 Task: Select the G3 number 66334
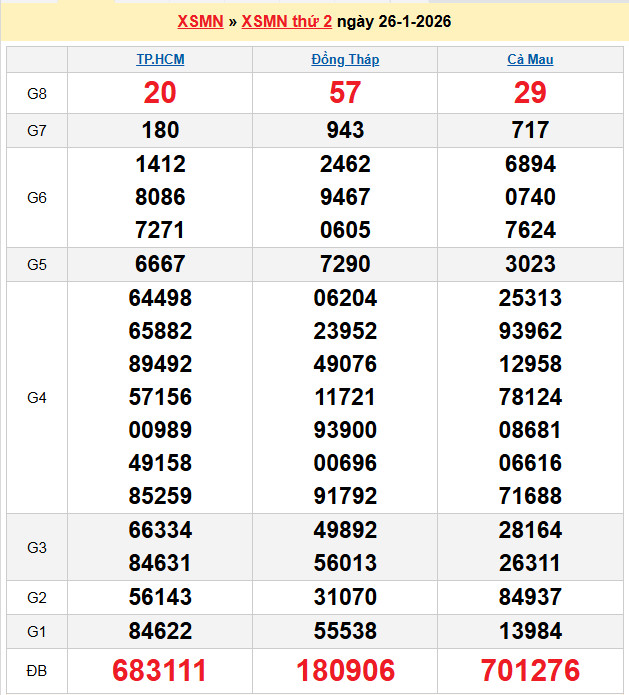click(160, 530)
